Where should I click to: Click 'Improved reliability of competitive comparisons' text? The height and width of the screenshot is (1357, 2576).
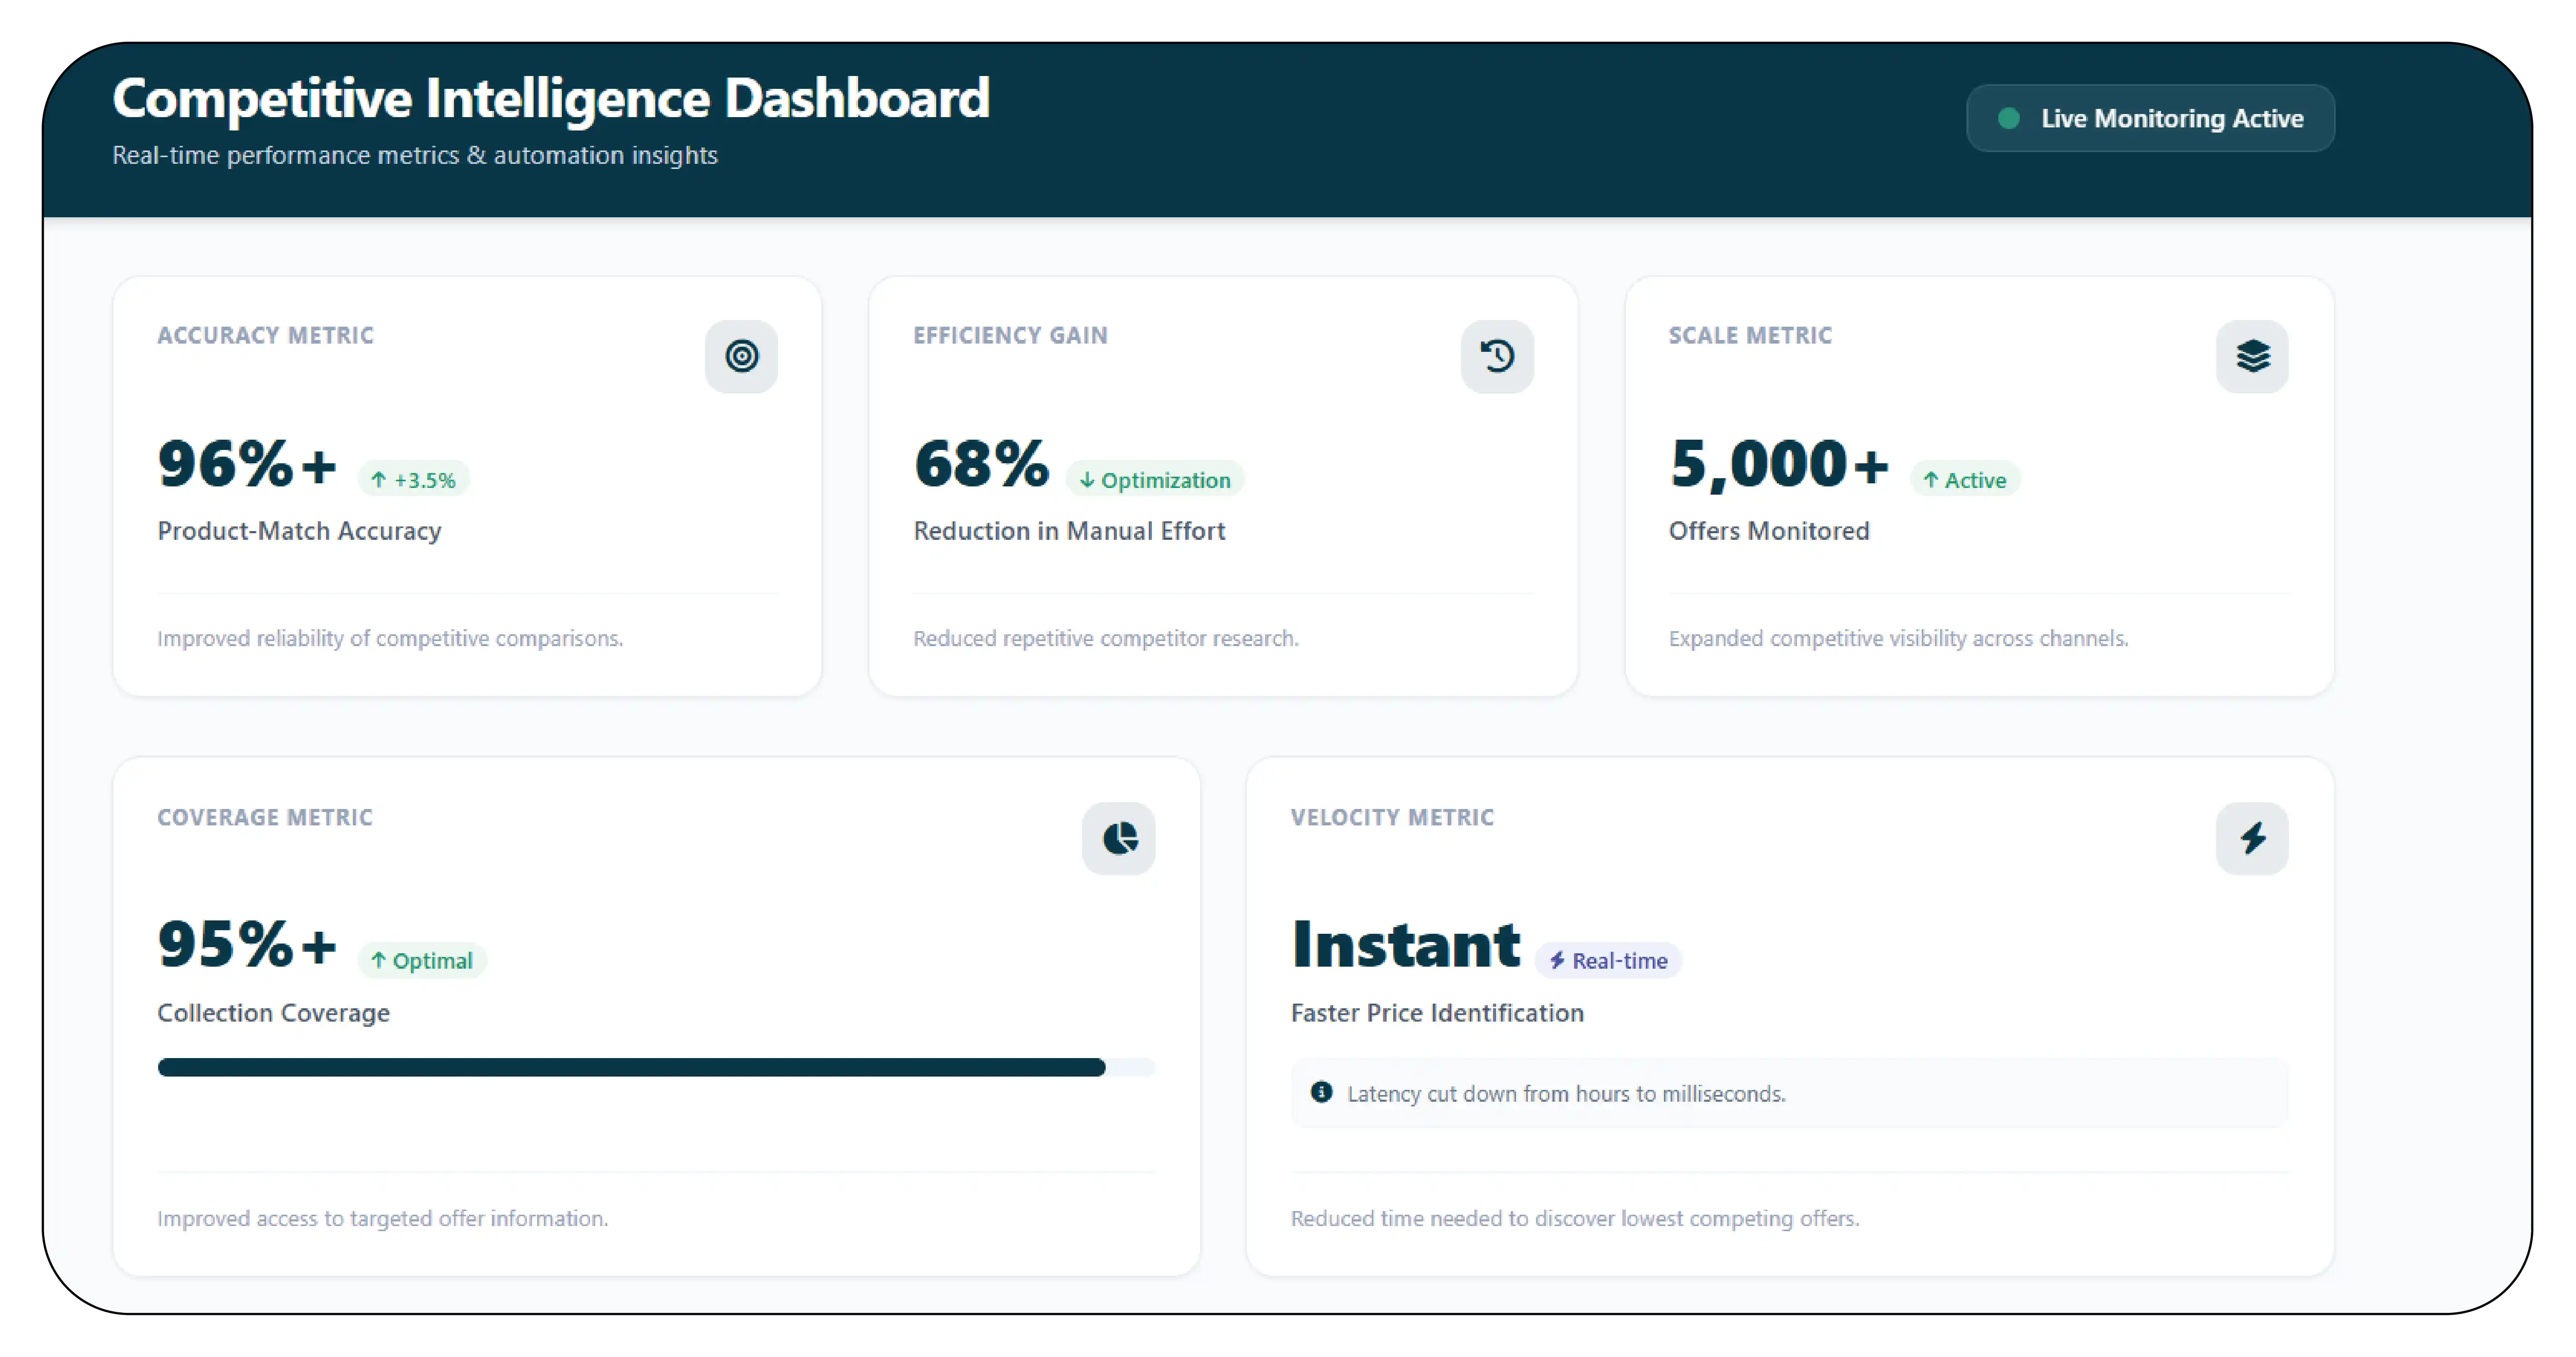[390, 638]
